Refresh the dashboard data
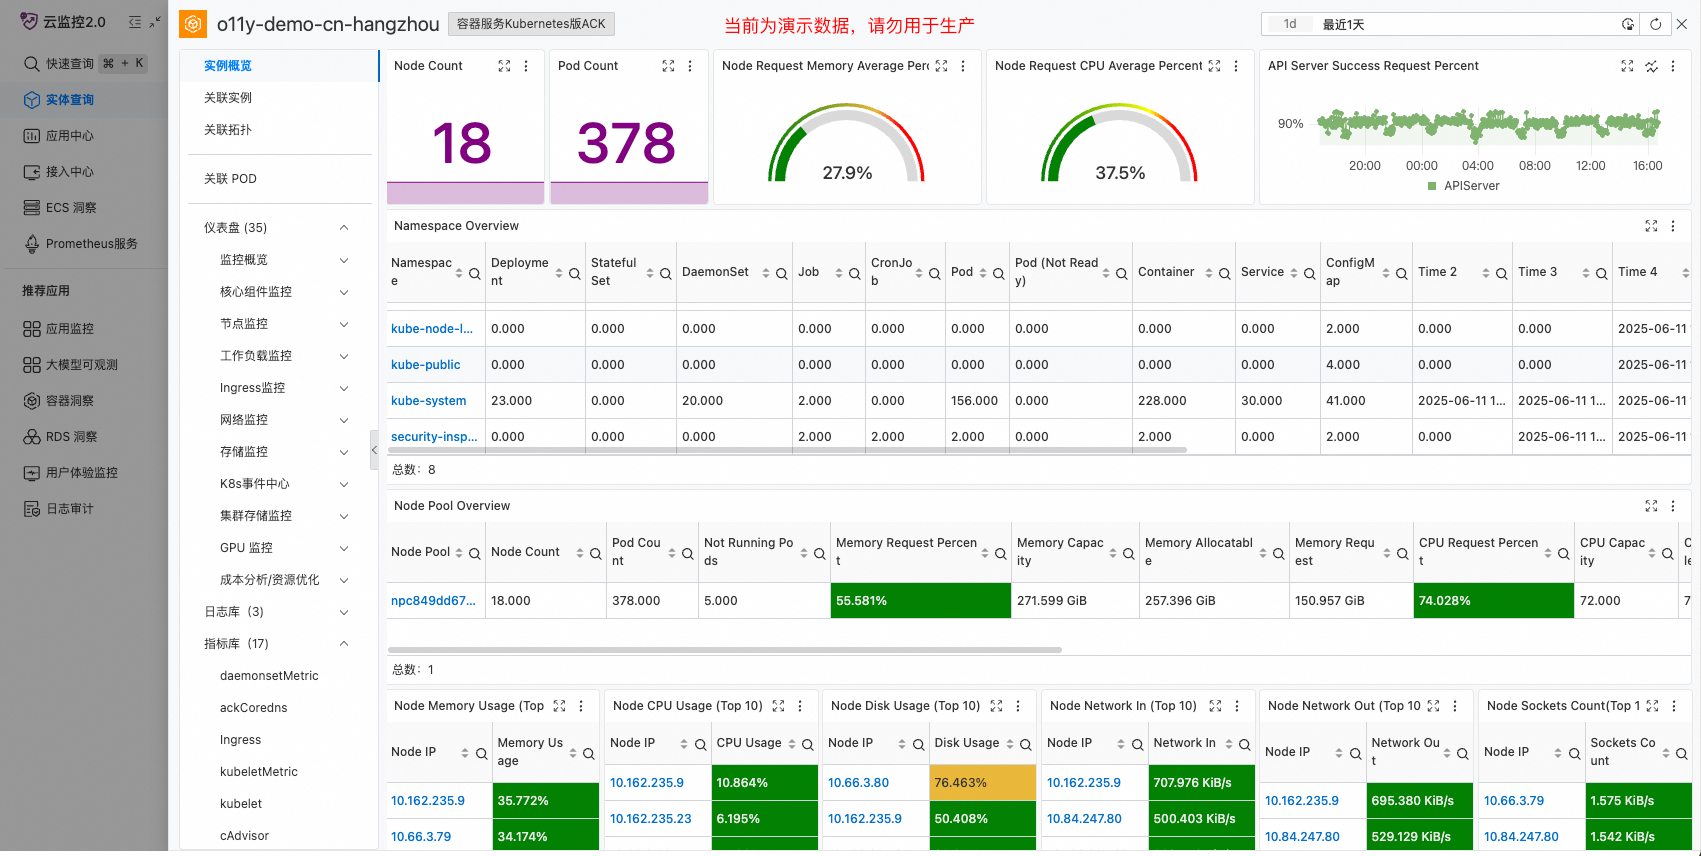The width and height of the screenshot is (1701, 856). [x=1656, y=24]
